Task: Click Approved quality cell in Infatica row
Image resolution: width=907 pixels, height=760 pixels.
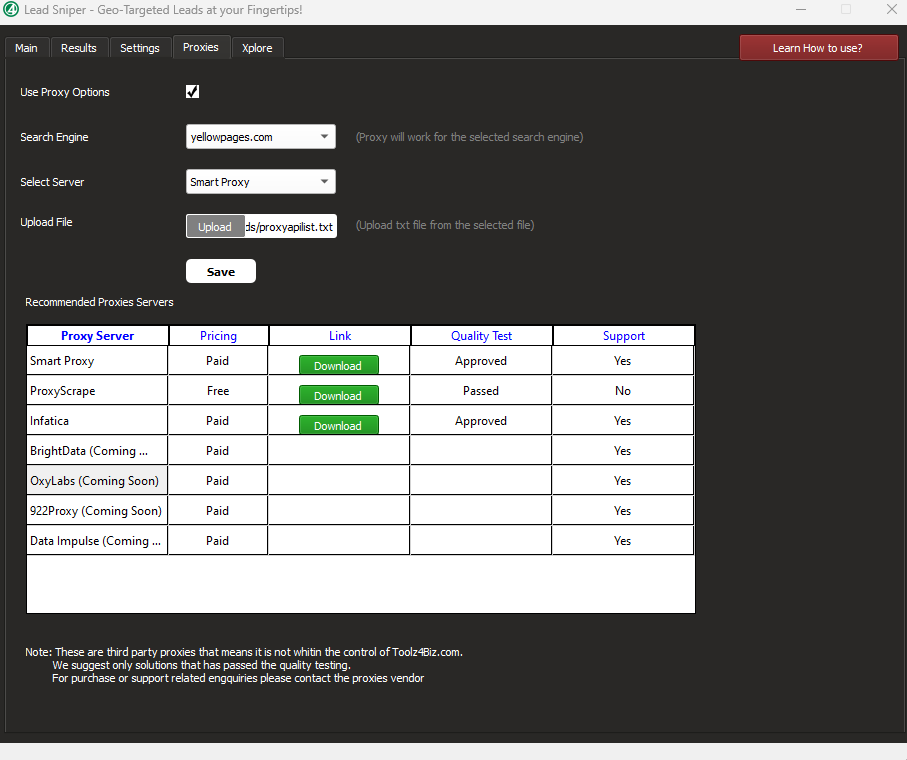Action: point(481,420)
